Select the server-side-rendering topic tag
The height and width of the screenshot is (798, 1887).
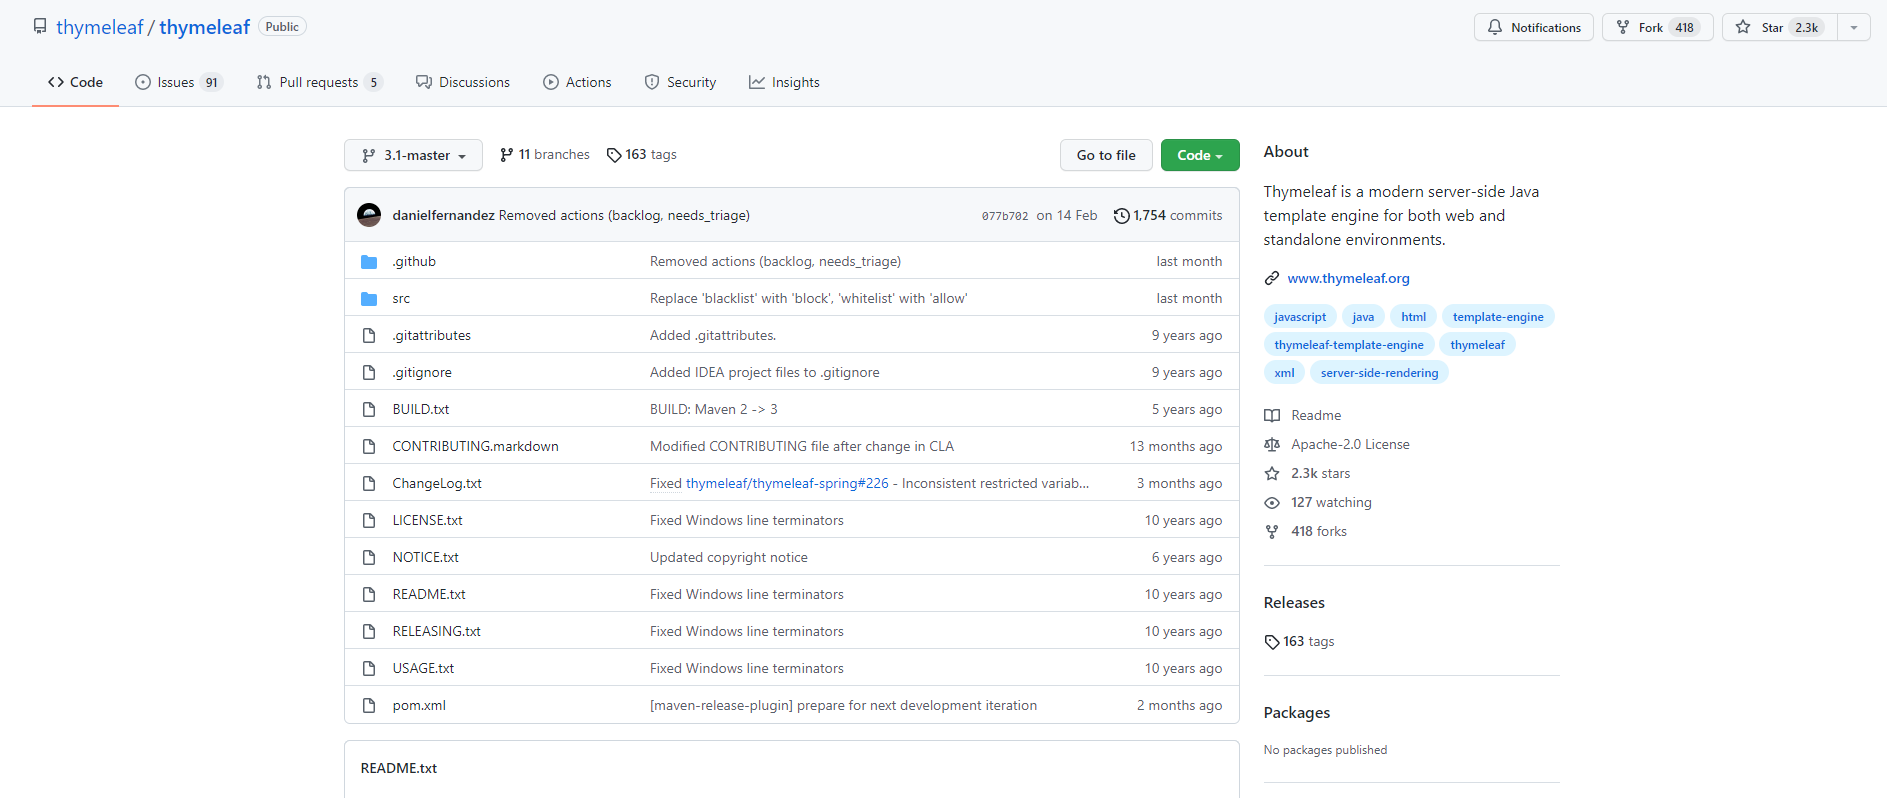coord(1379,373)
